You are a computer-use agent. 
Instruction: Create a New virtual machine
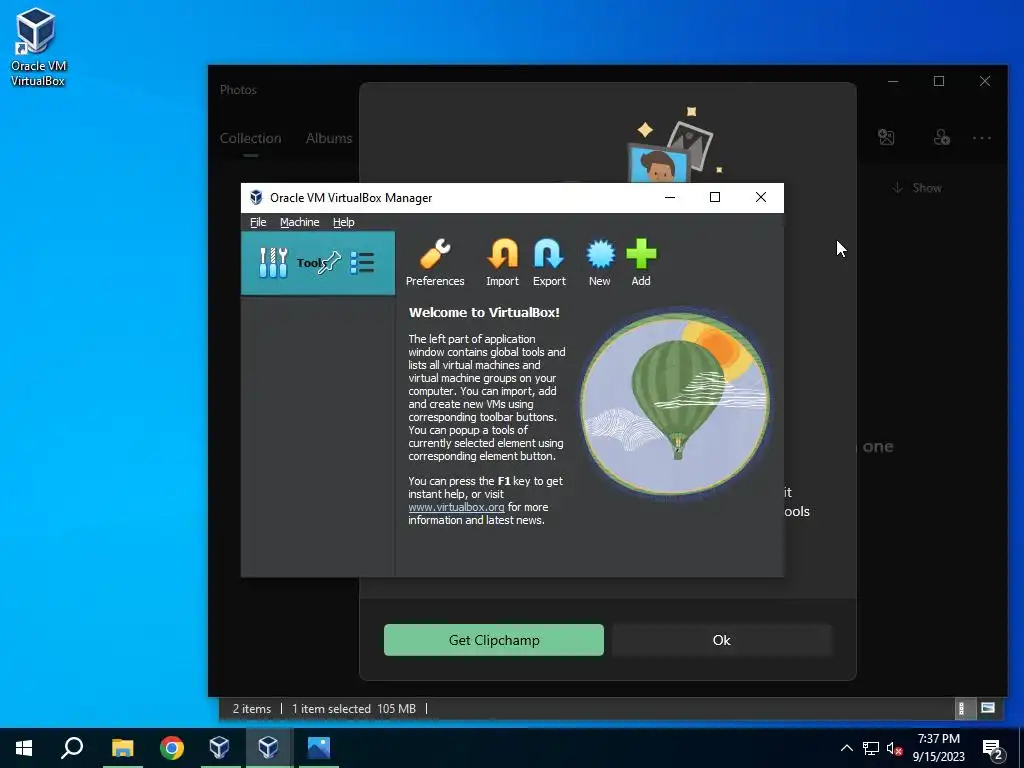(x=600, y=263)
